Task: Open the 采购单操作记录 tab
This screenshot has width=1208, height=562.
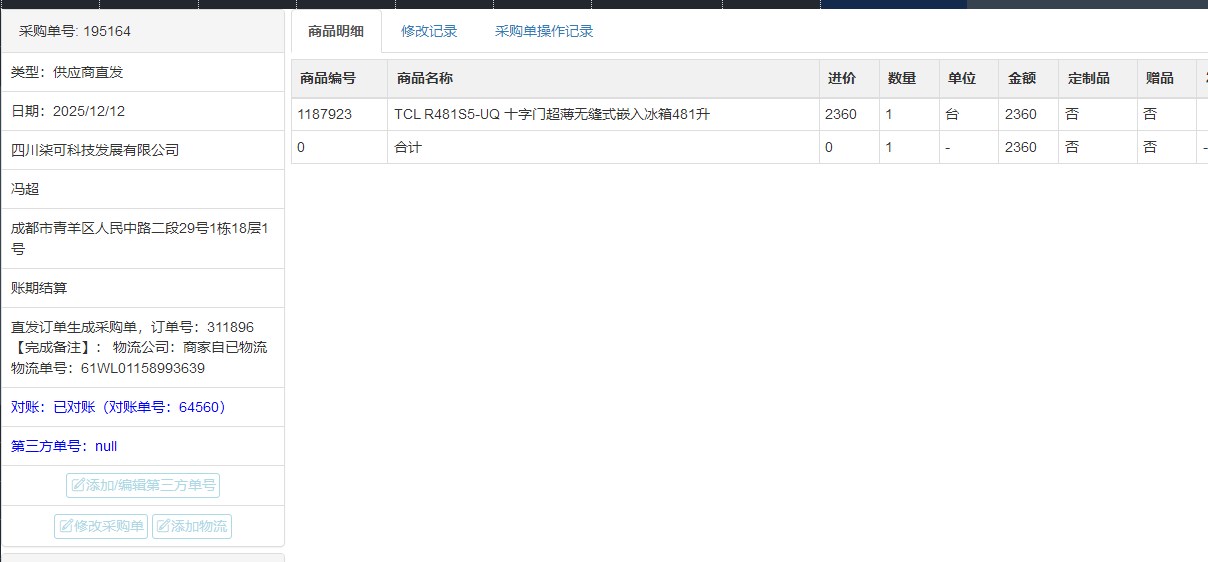Action: coord(544,31)
